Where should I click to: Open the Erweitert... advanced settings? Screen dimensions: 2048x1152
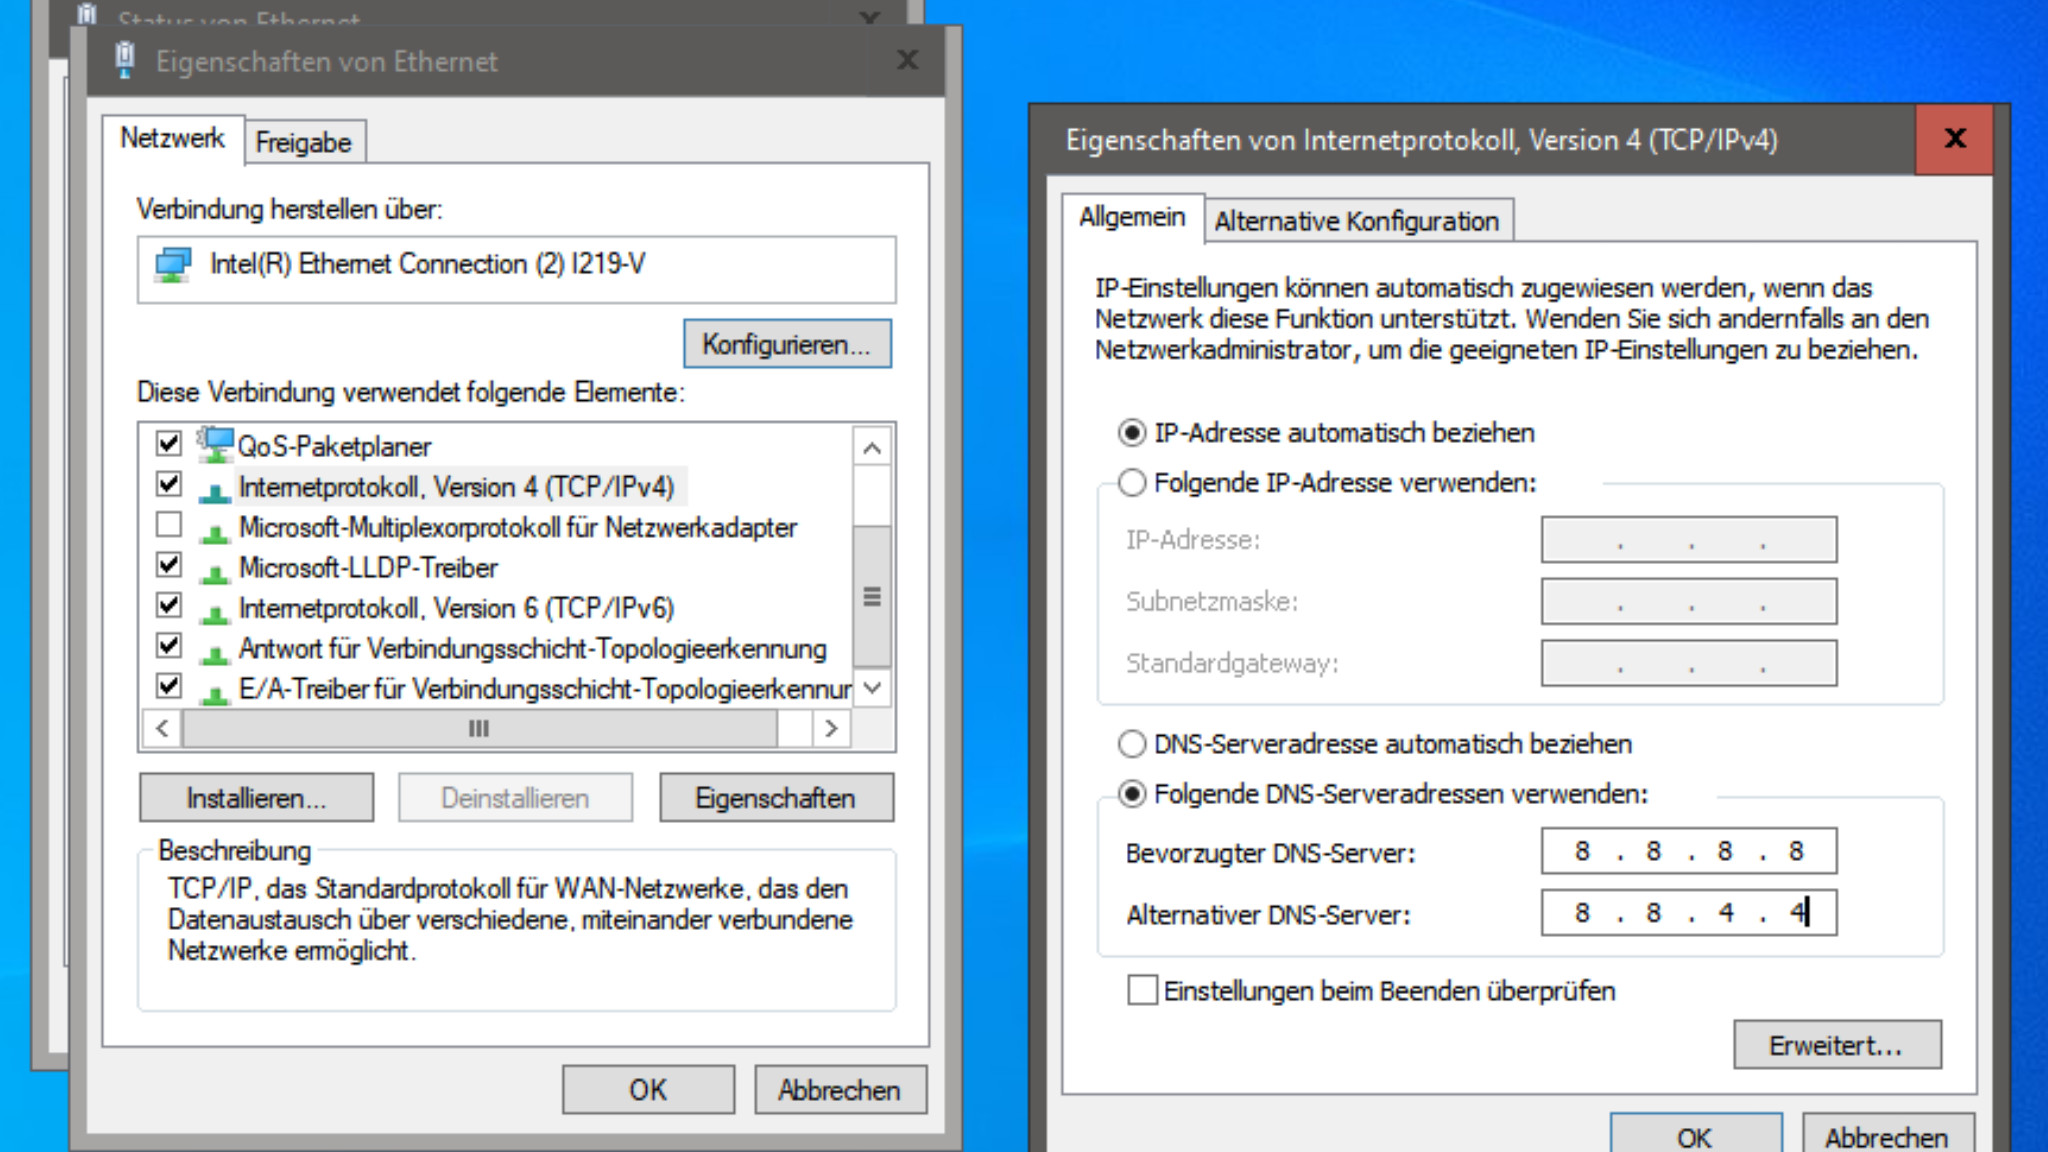[x=1837, y=1045]
